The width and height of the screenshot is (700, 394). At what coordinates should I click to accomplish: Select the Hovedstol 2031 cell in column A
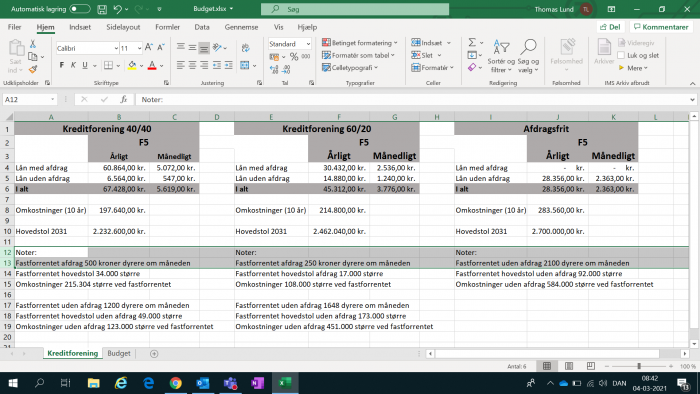pyautogui.click(x=51, y=232)
